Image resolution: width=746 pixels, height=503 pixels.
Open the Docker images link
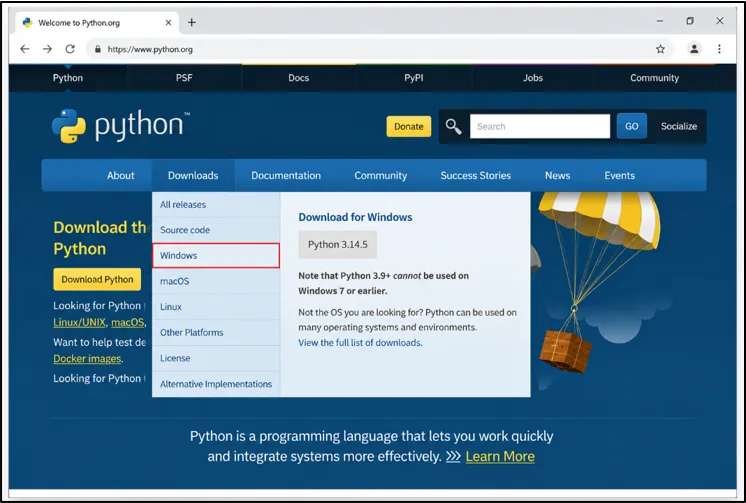point(87,359)
